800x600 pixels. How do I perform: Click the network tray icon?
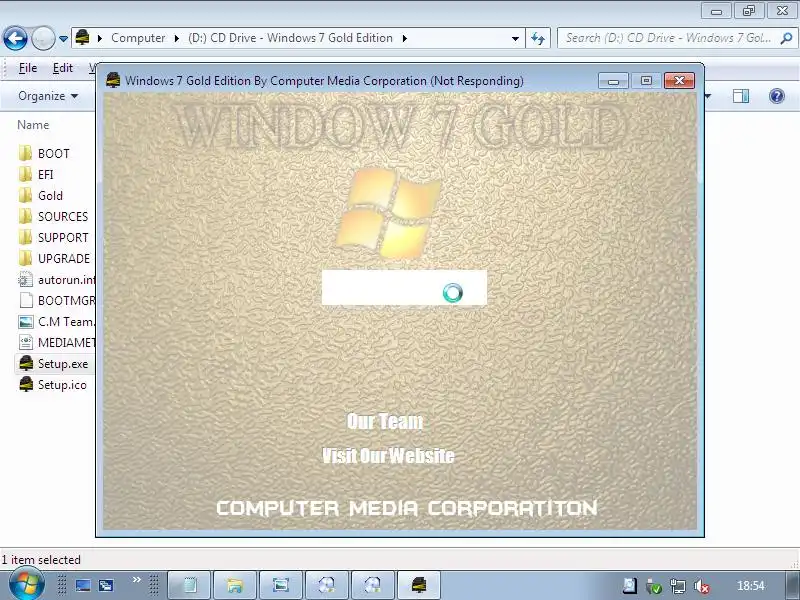coord(678,586)
